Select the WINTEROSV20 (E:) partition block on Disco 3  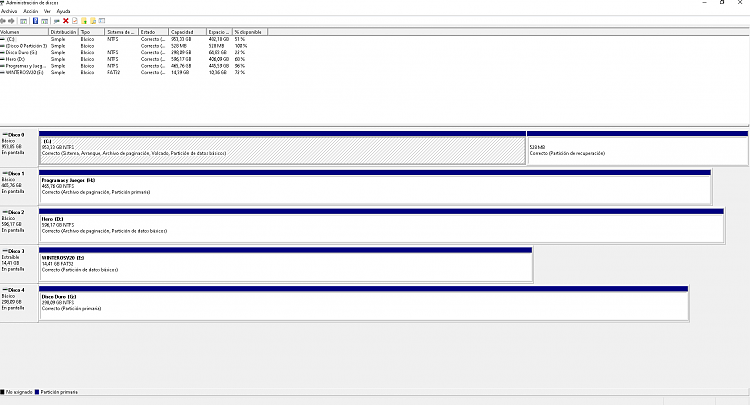coord(286,264)
